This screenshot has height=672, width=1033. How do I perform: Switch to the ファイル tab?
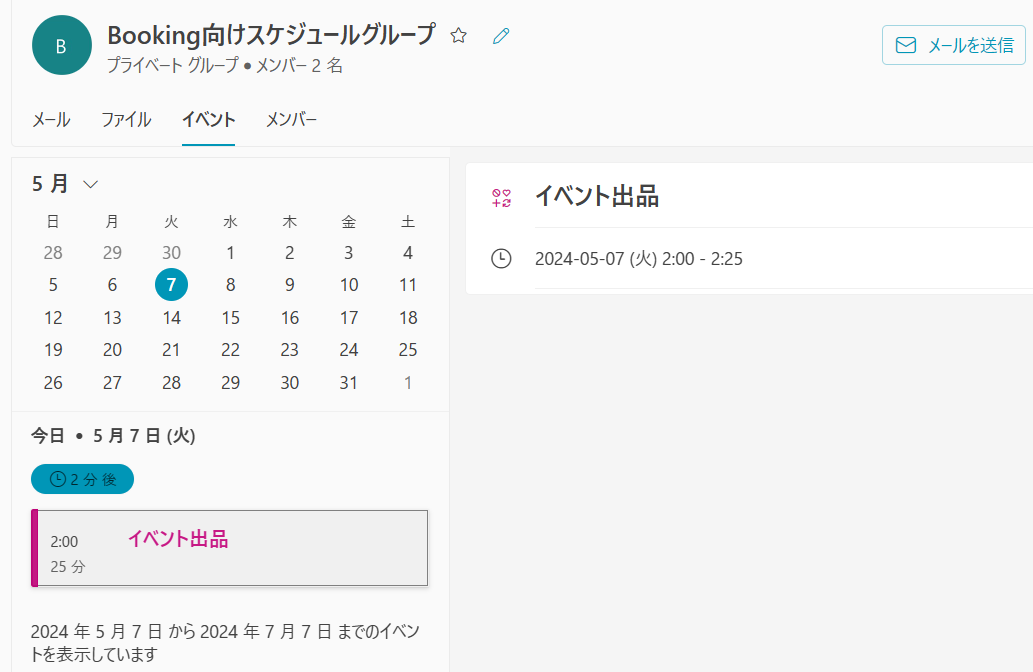126,120
